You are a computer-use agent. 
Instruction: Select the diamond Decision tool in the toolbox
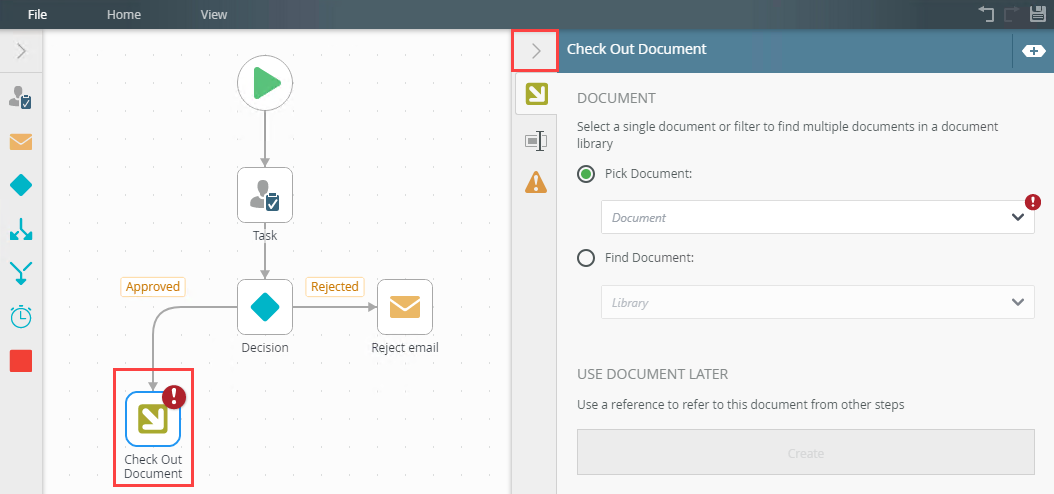tap(21, 185)
